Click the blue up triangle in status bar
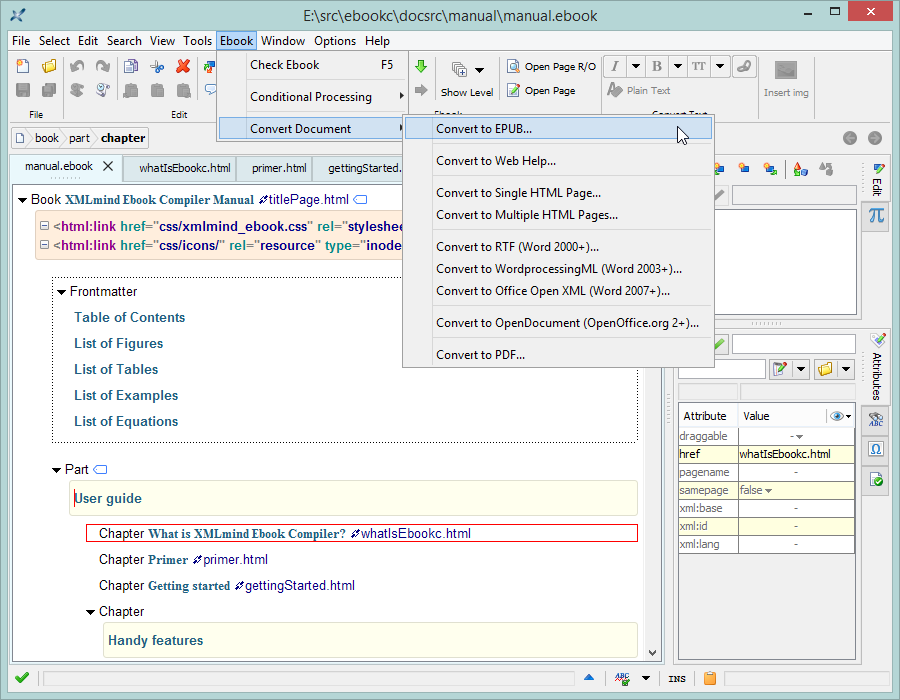The height and width of the screenshot is (700, 900). [x=589, y=678]
